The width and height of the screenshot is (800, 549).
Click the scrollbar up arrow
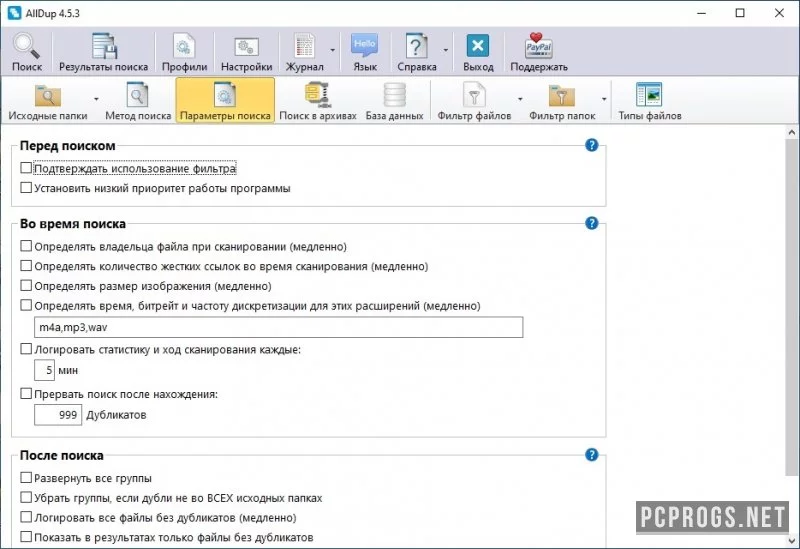point(792,133)
